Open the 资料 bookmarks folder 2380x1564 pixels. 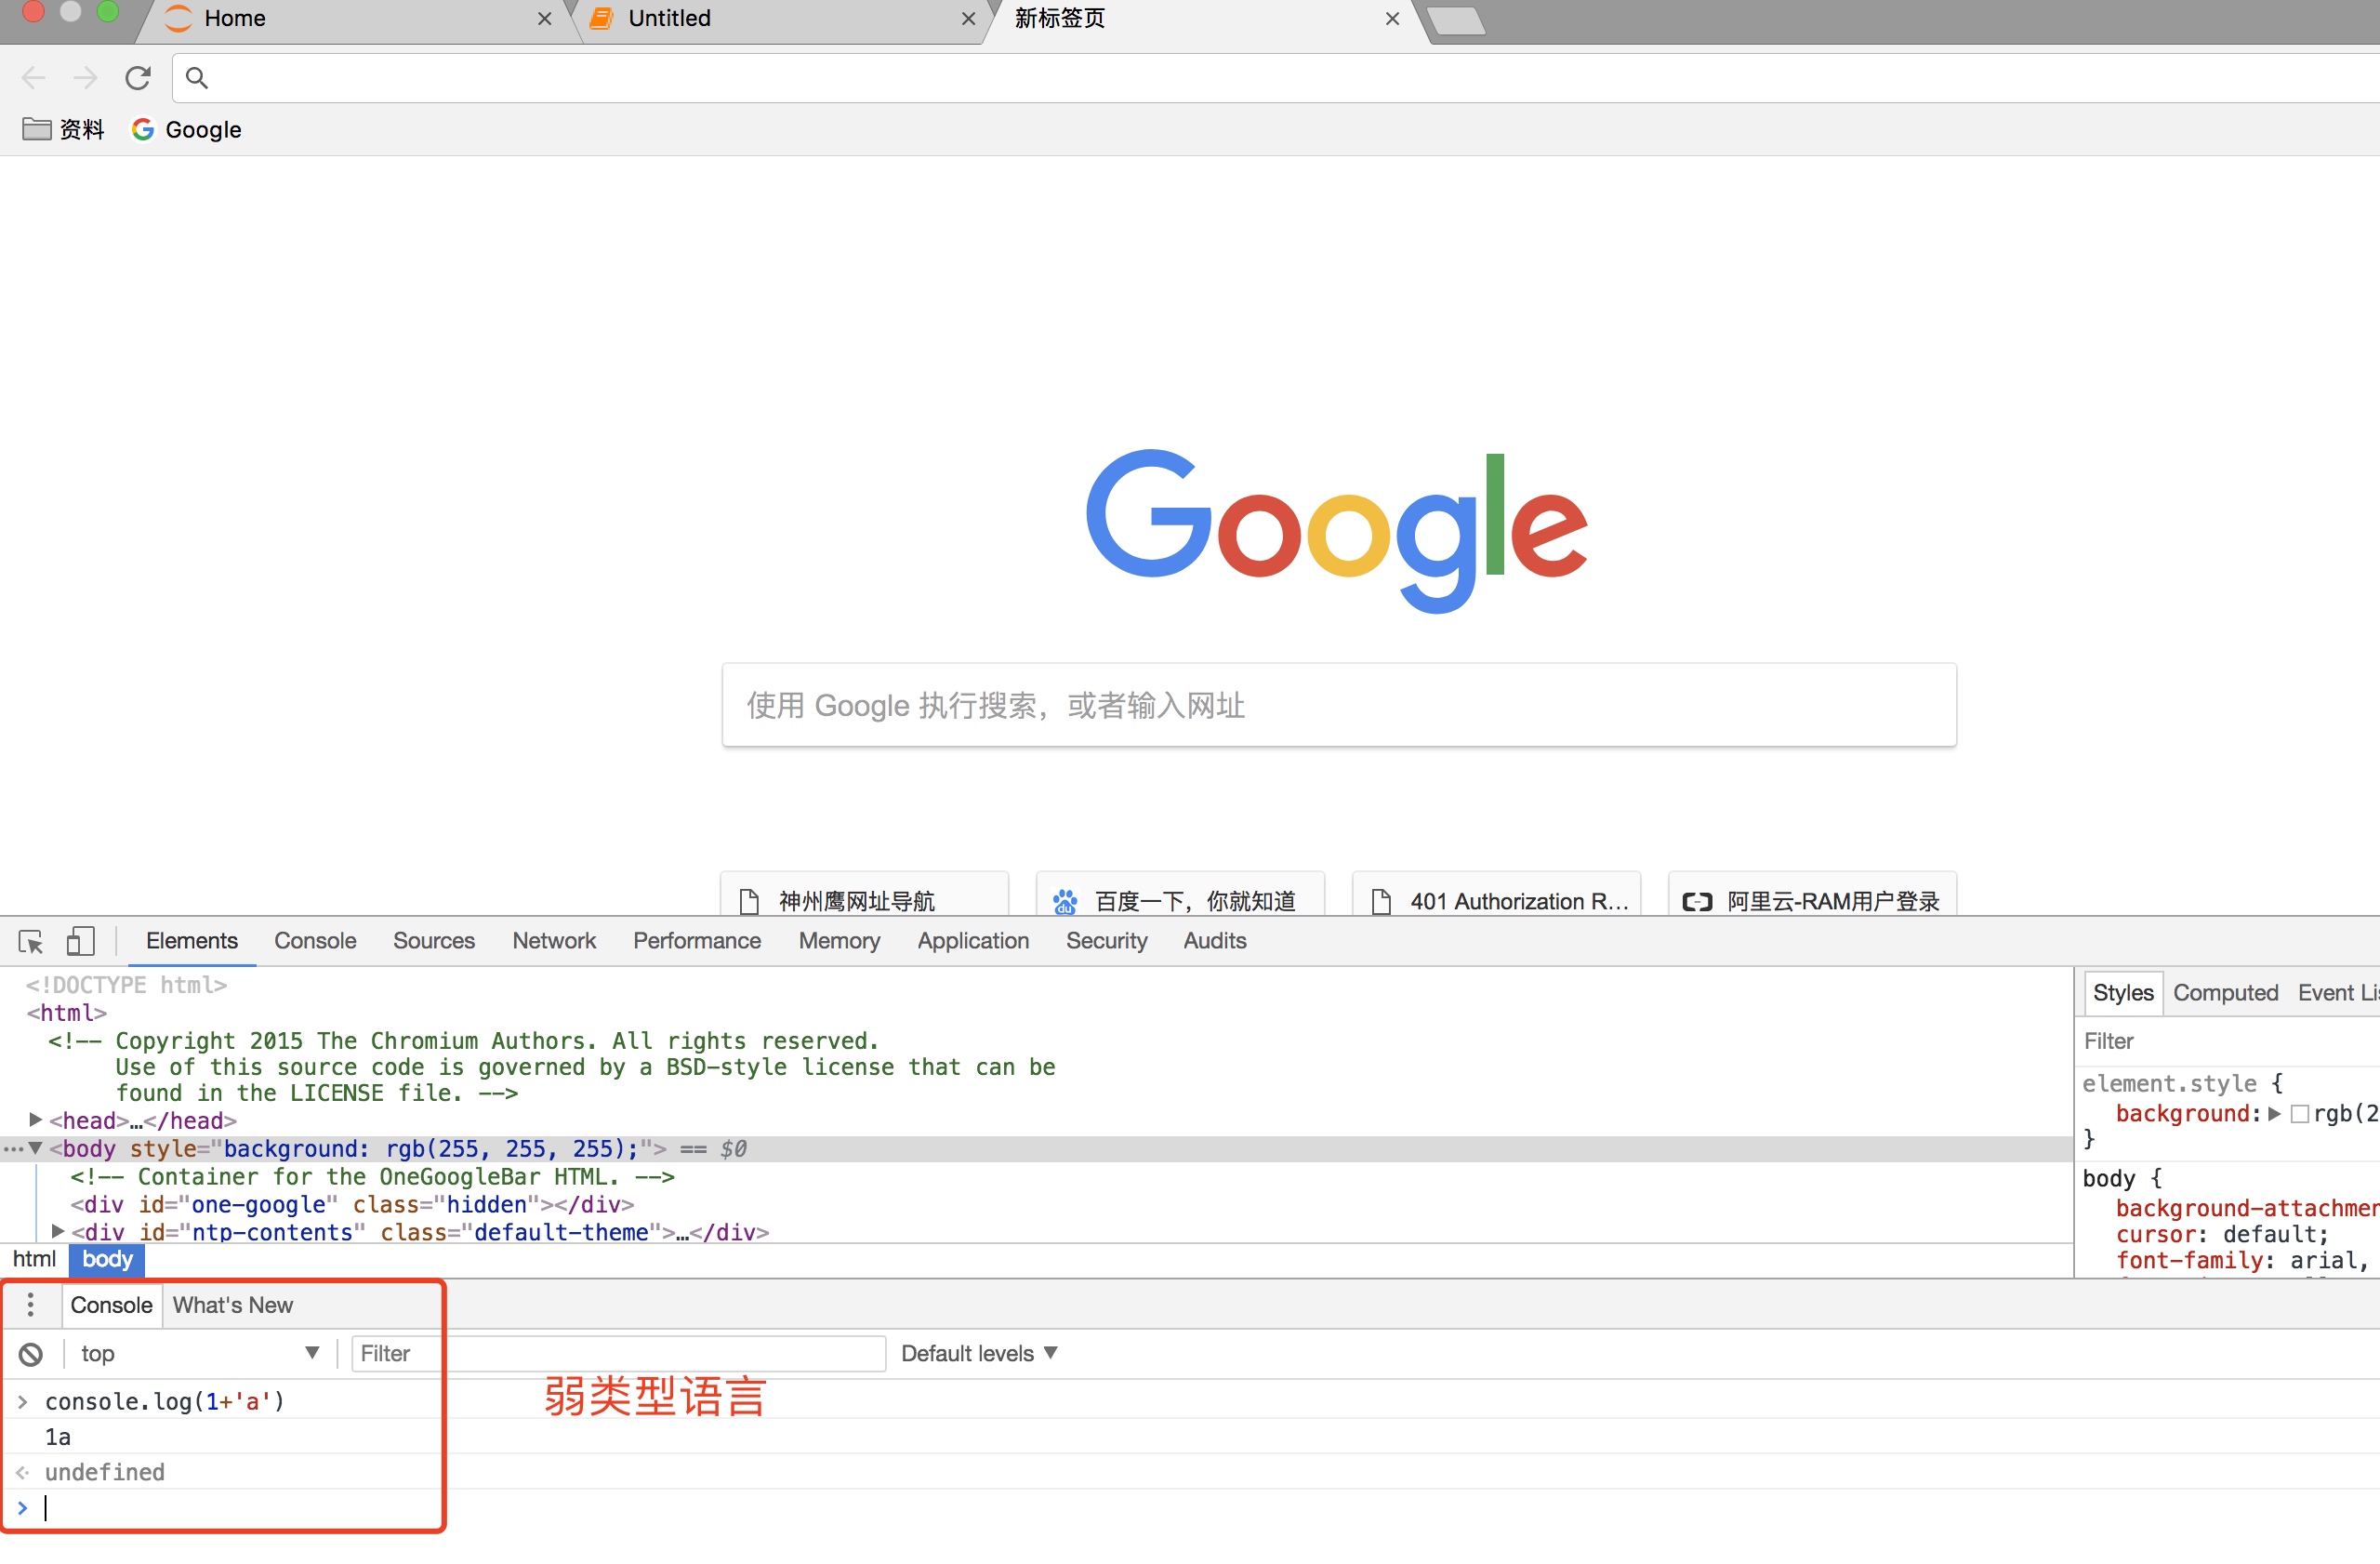point(63,130)
